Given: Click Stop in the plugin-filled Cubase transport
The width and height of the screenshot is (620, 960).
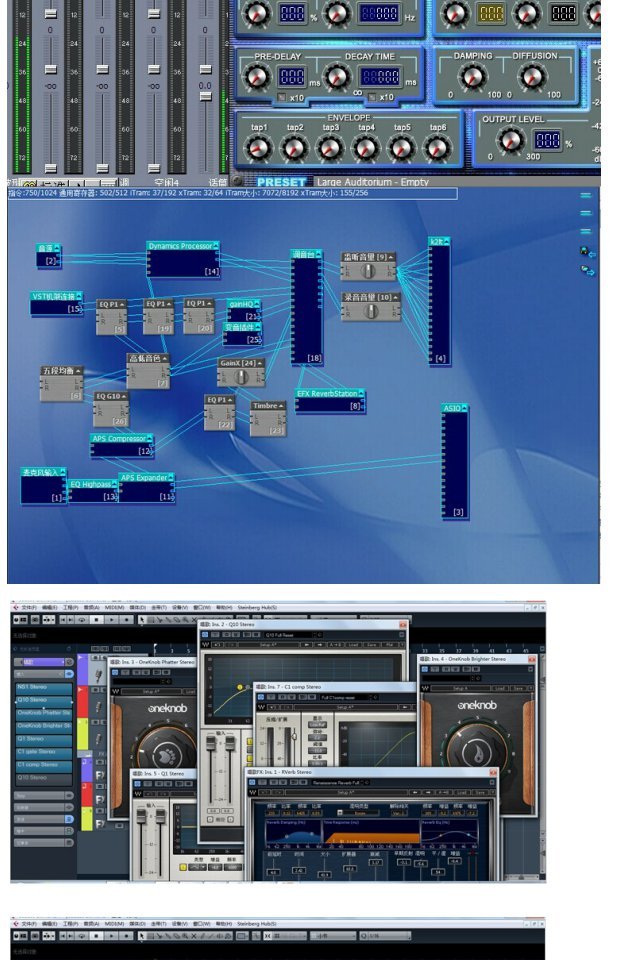Looking at the screenshot, I should [x=97, y=620].
